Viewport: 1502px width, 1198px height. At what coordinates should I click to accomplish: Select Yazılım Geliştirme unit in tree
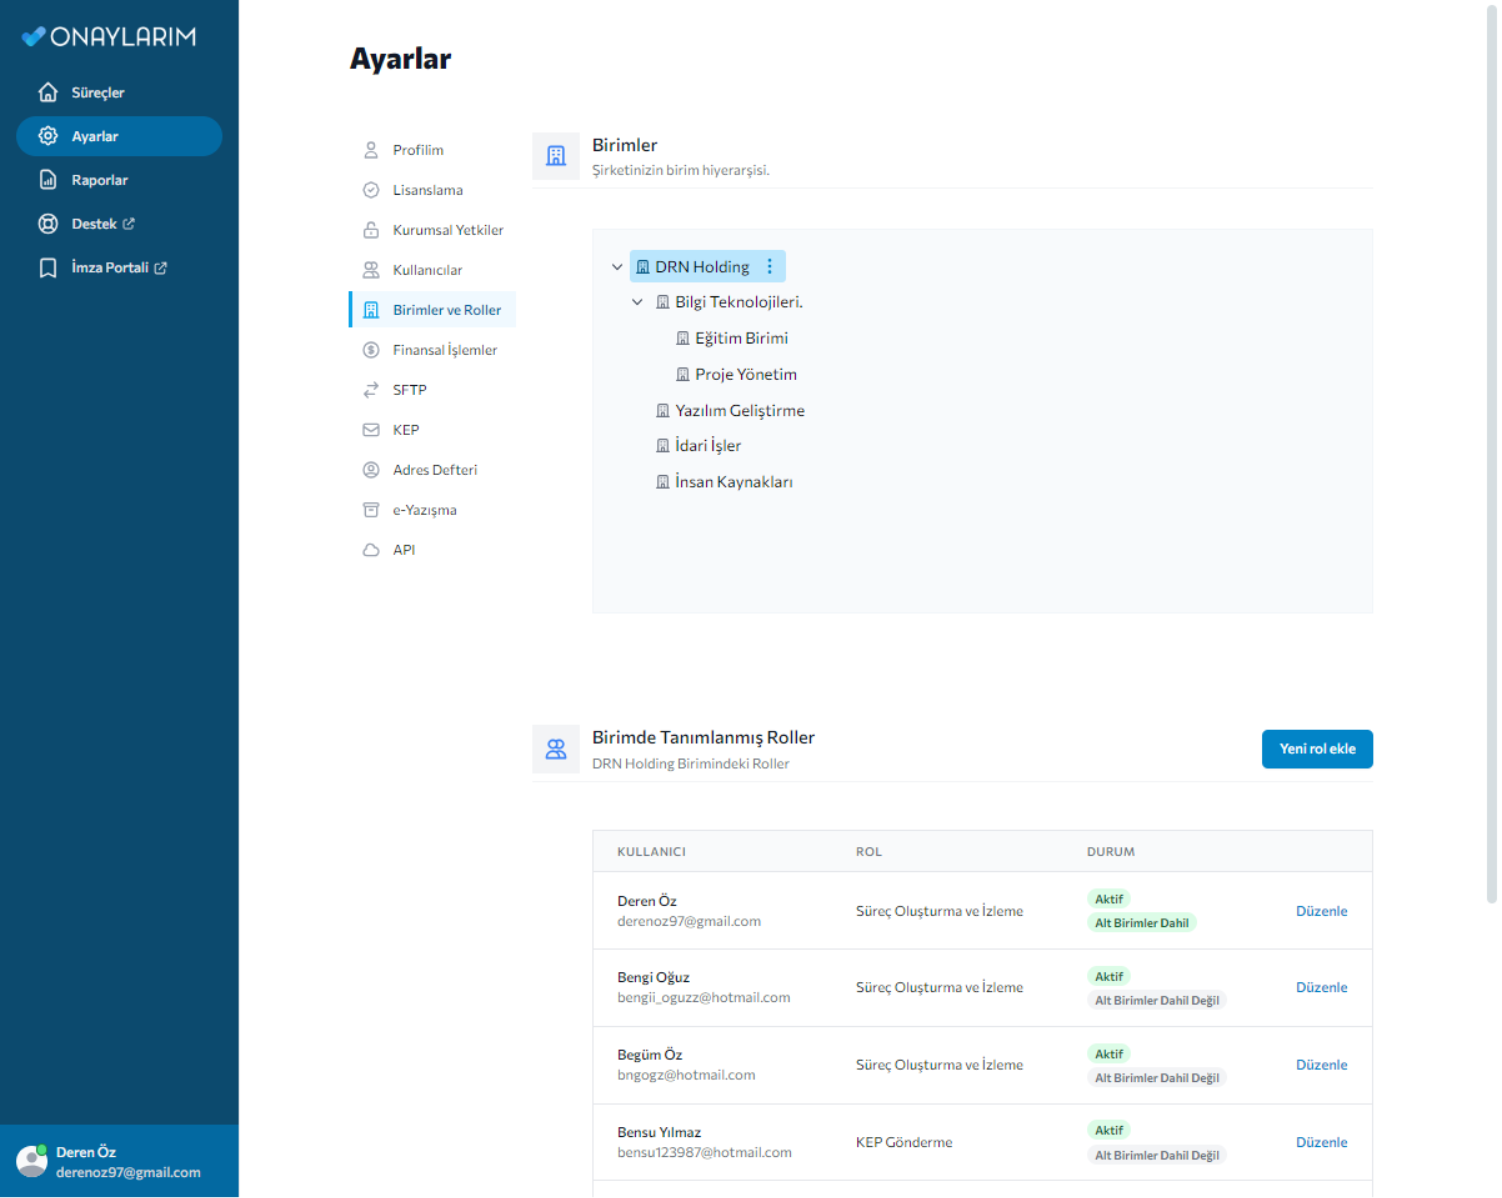(739, 411)
